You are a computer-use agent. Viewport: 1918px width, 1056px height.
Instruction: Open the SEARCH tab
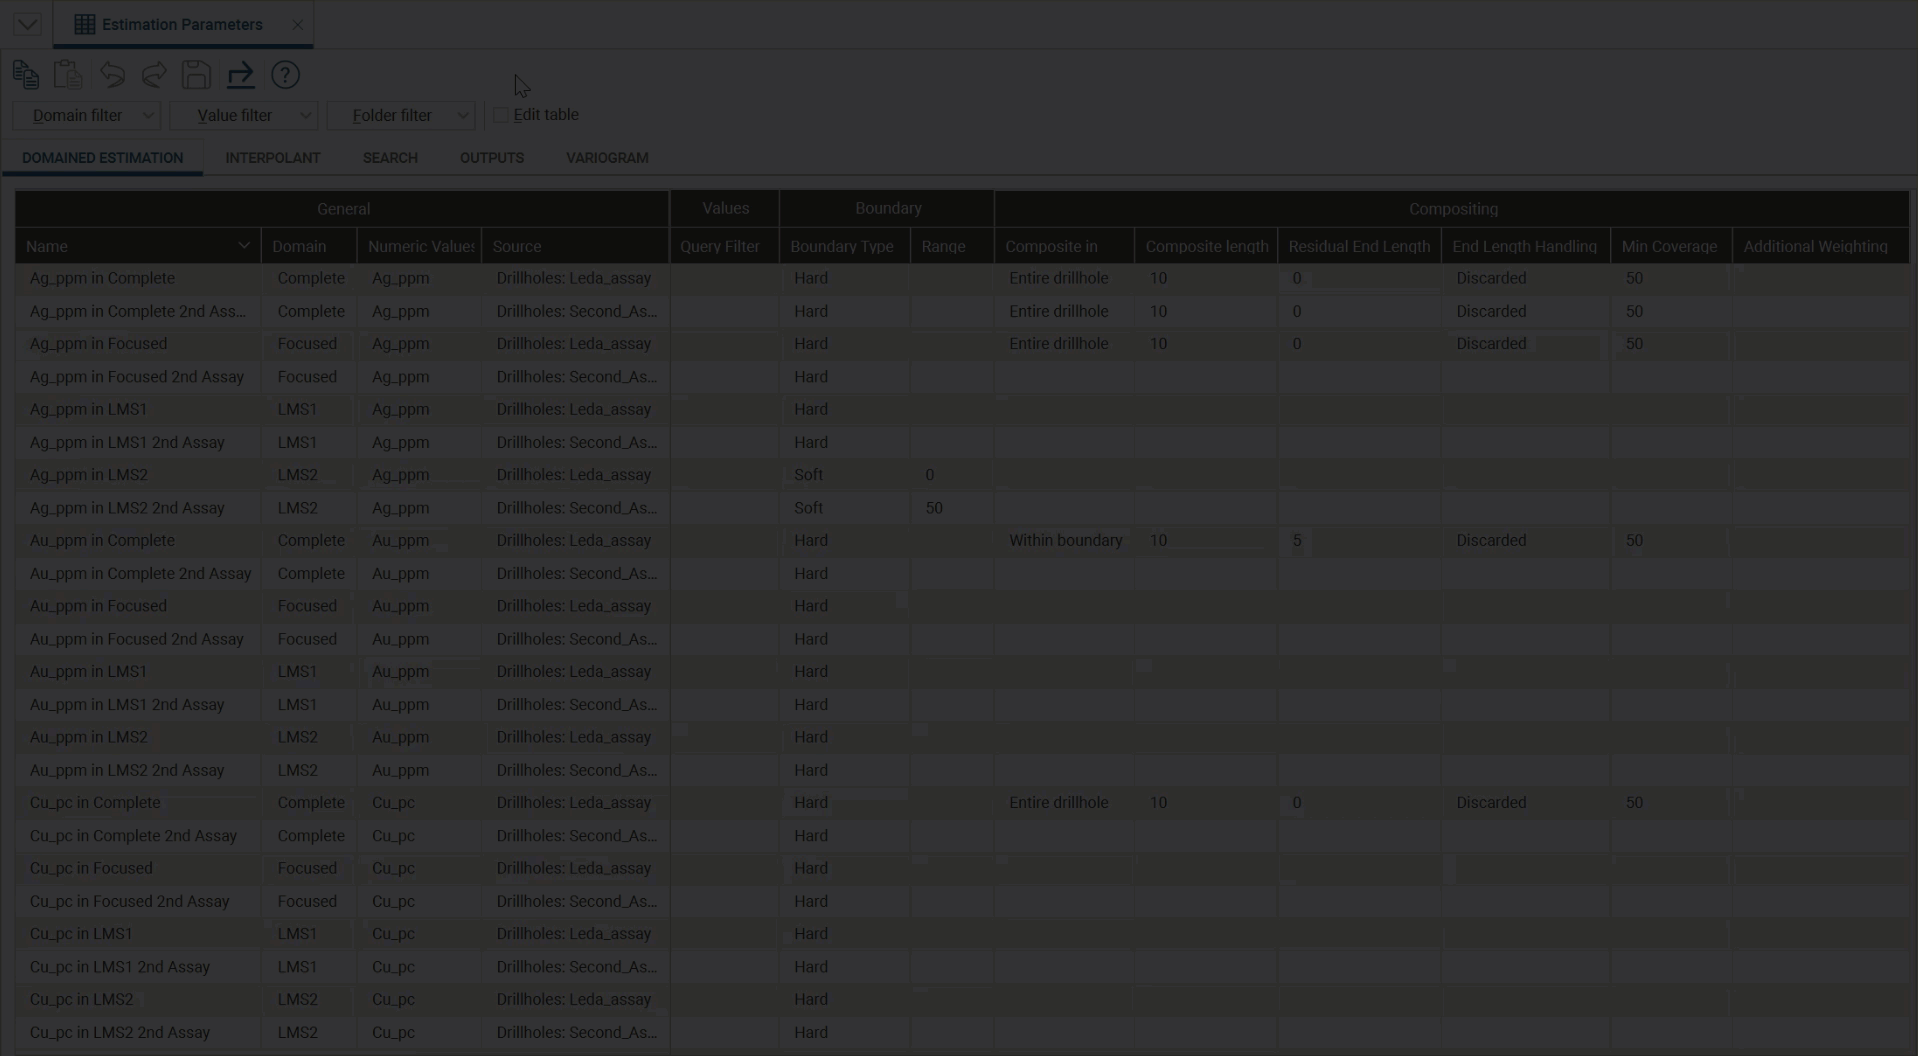390,158
